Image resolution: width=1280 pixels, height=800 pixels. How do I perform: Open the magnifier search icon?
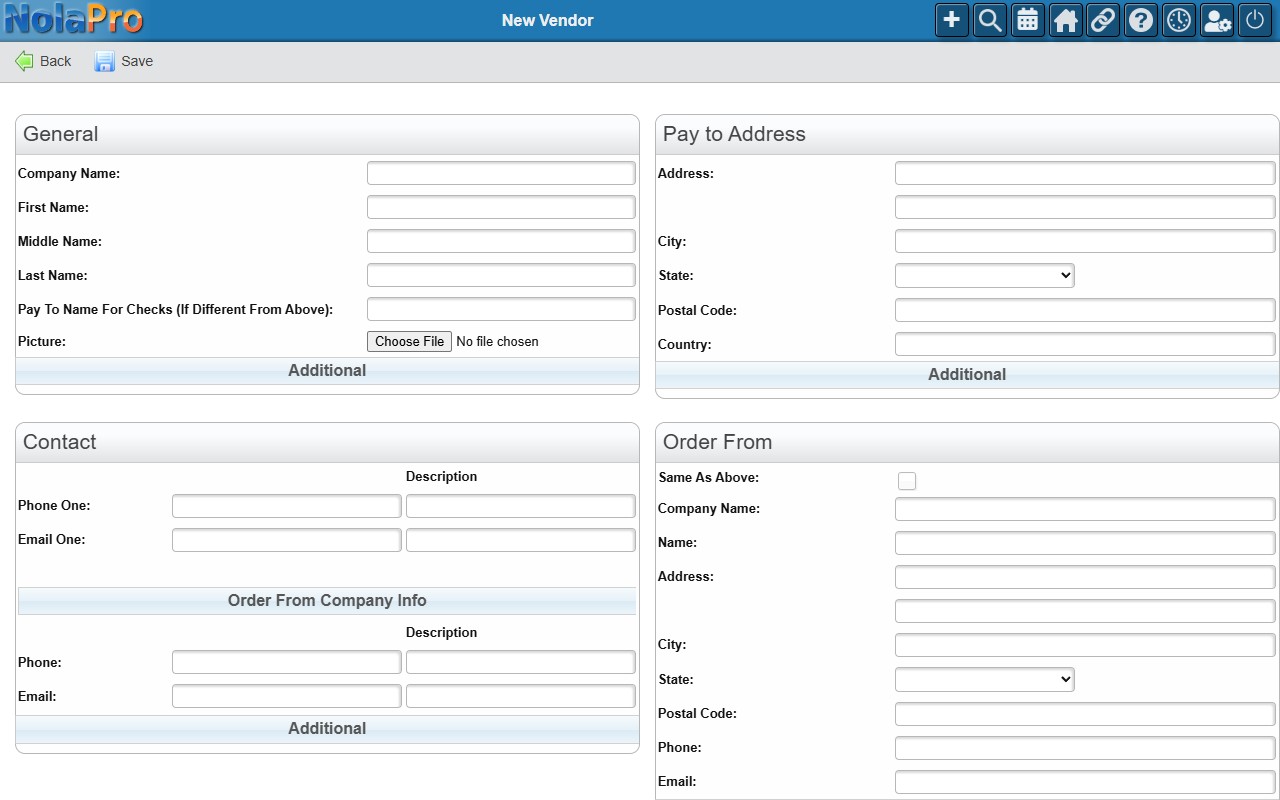[990, 20]
